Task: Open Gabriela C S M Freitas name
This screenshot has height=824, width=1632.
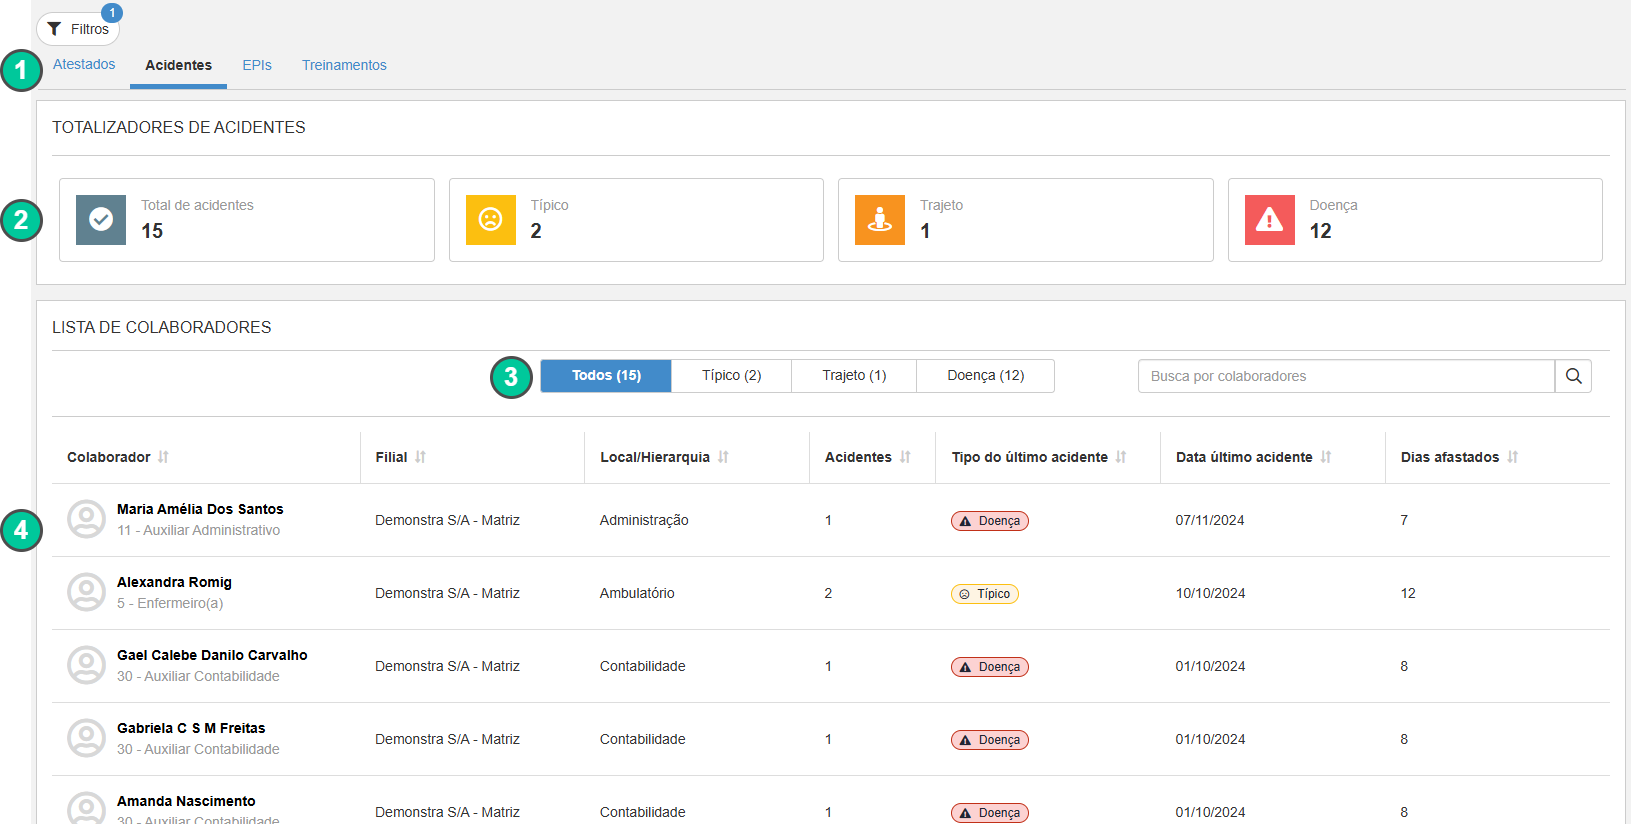Action: pyautogui.click(x=191, y=728)
